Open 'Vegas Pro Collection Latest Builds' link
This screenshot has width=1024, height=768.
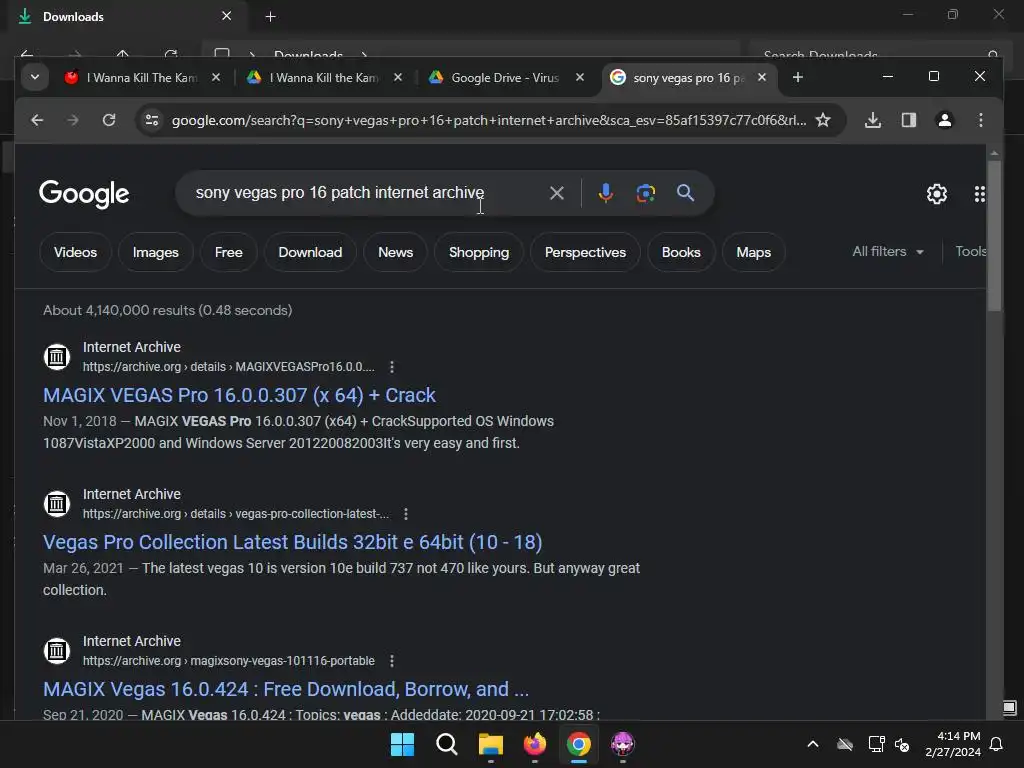(293, 542)
